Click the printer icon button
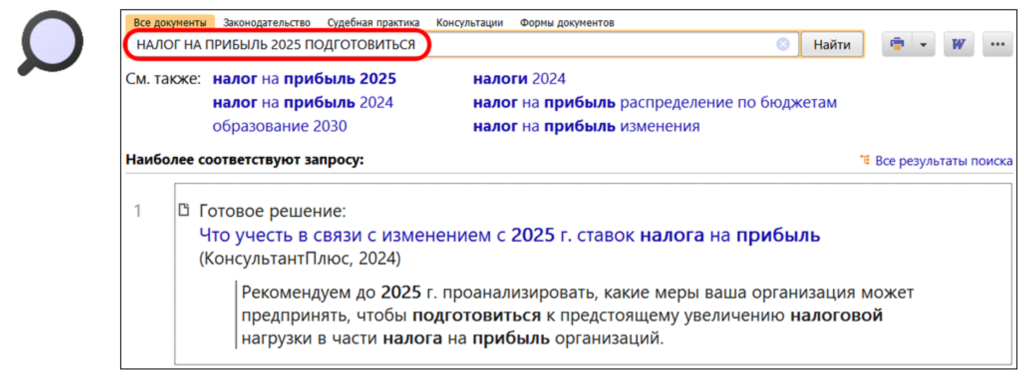 [898, 44]
